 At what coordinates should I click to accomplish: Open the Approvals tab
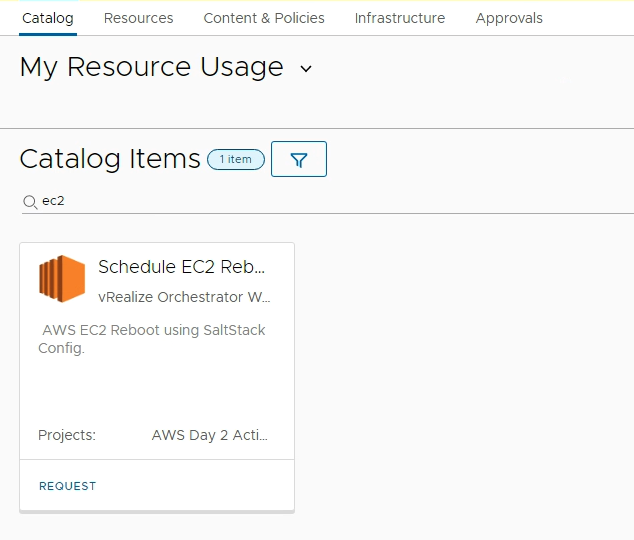tap(509, 18)
